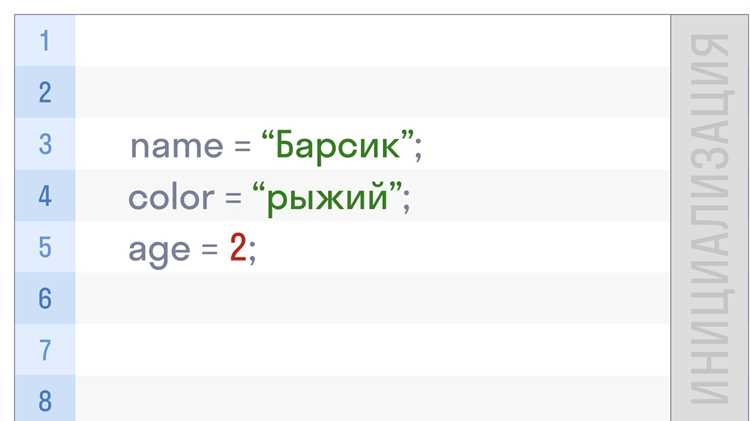Image resolution: width=750 pixels, height=421 pixels.
Task: Select line number 2 in gutter
Action: click(44, 92)
